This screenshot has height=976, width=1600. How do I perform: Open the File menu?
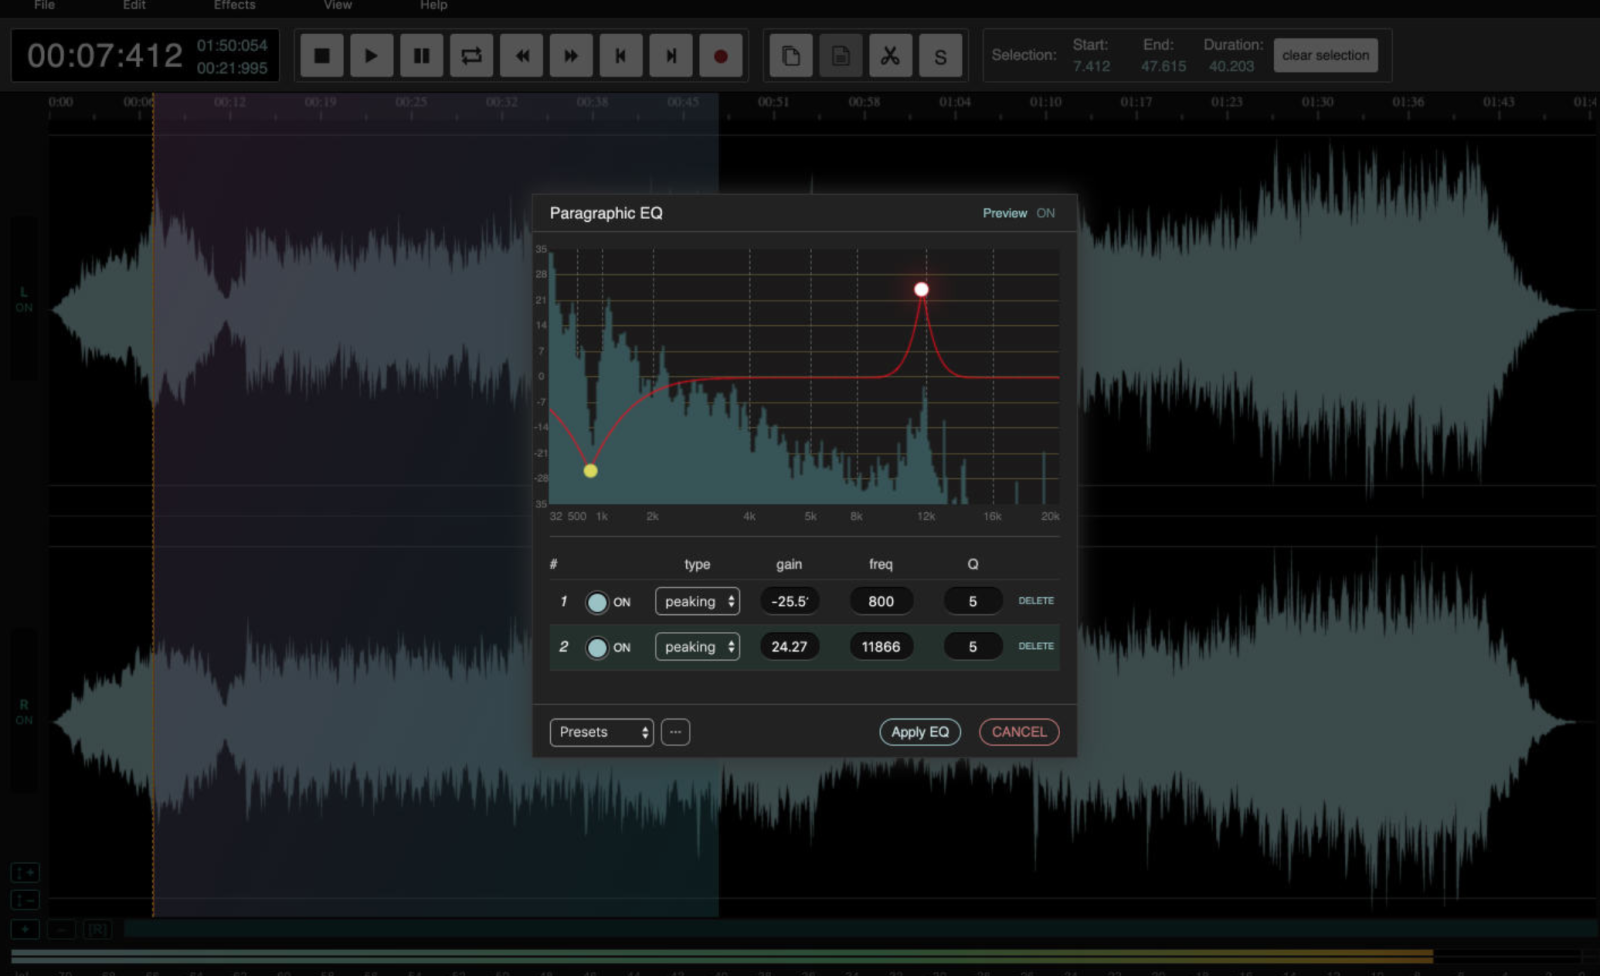pos(43,6)
